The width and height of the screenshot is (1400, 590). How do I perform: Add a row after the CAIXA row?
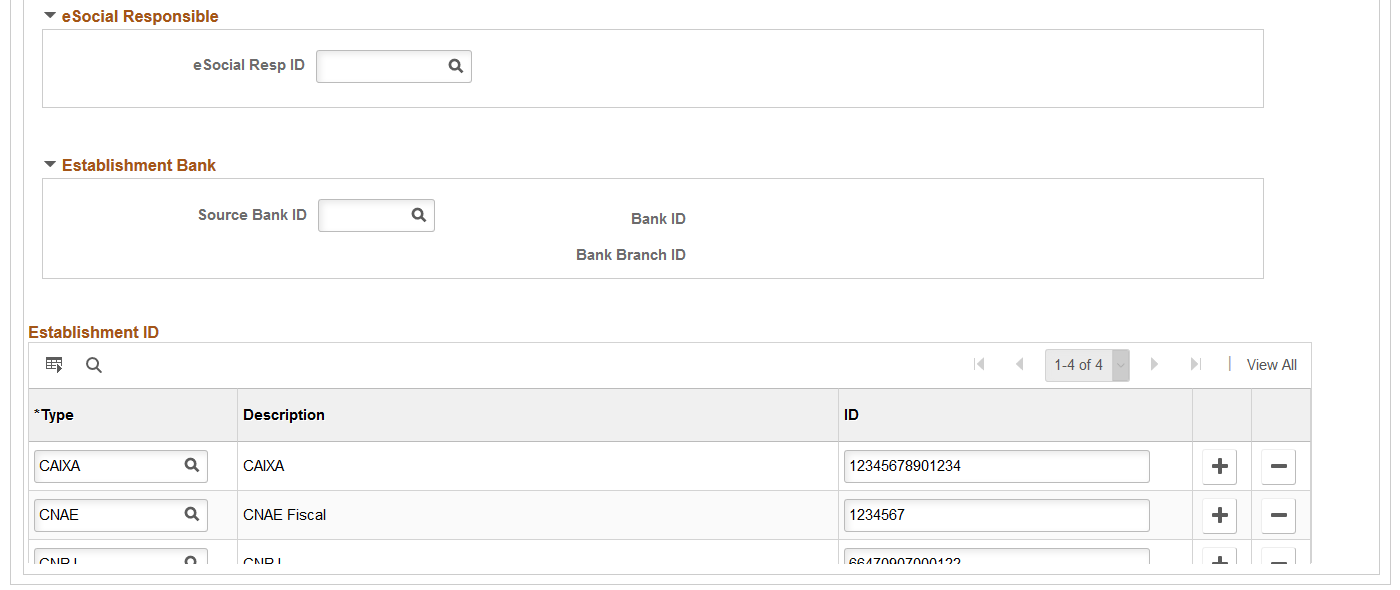pyautogui.click(x=1219, y=466)
